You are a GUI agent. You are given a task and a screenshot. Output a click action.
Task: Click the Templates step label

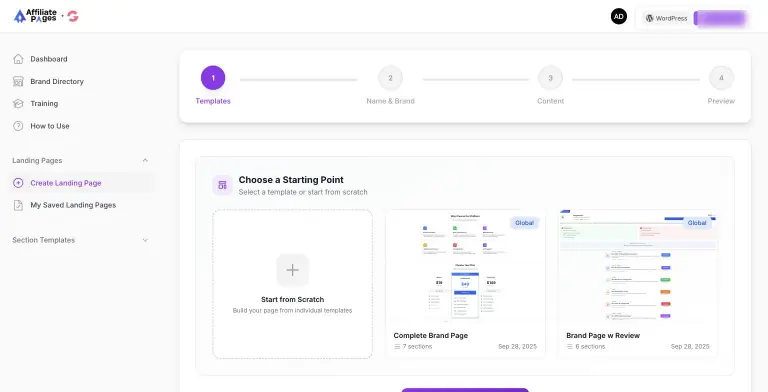(213, 101)
